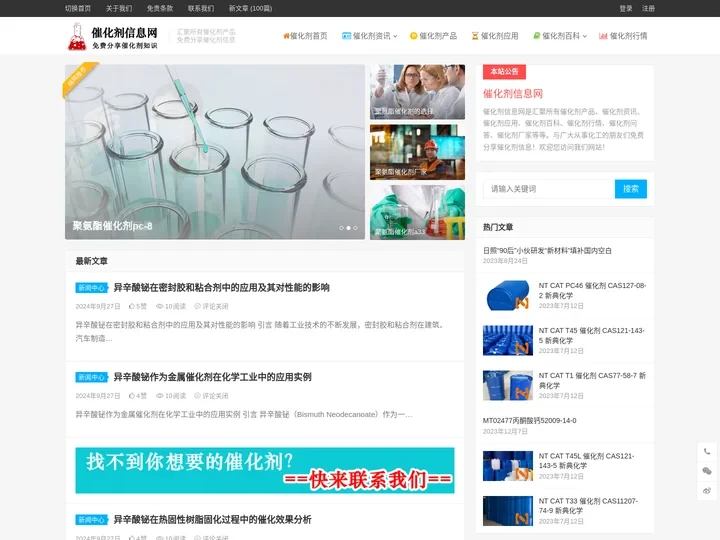The width and height of the screenshot is (720, 540).
Task: Open NT CAT T45L 催化剂 title
Action: [x=586, y=461]
